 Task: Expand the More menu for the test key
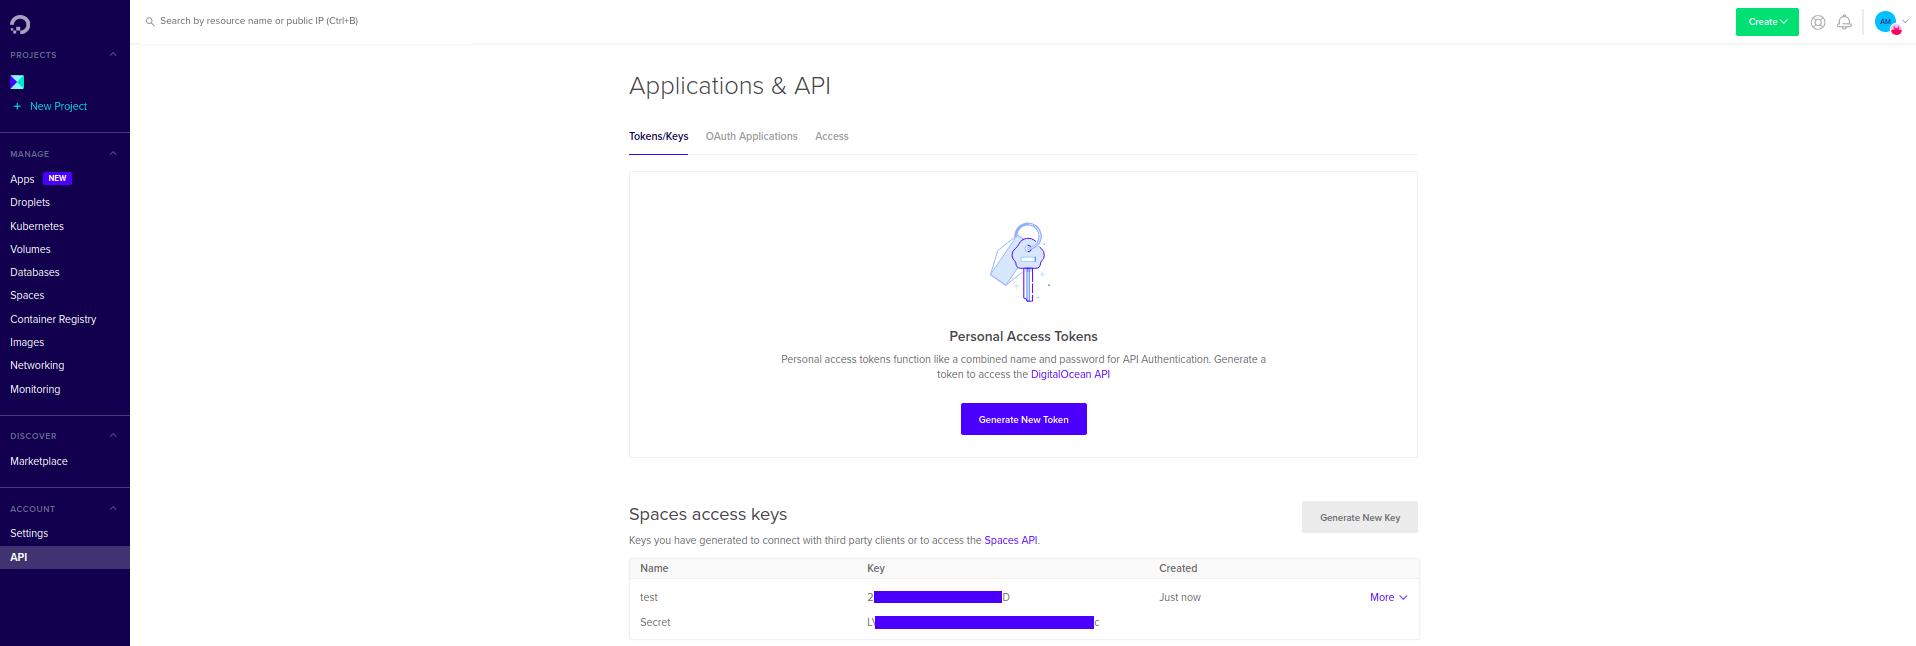click(1389, 598)
